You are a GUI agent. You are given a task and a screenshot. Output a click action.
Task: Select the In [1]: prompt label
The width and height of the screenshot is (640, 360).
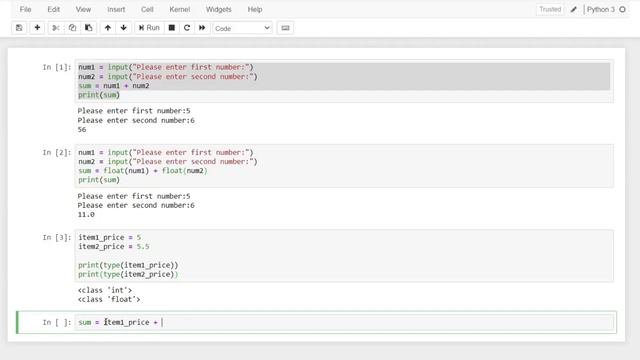coord(57,67)
